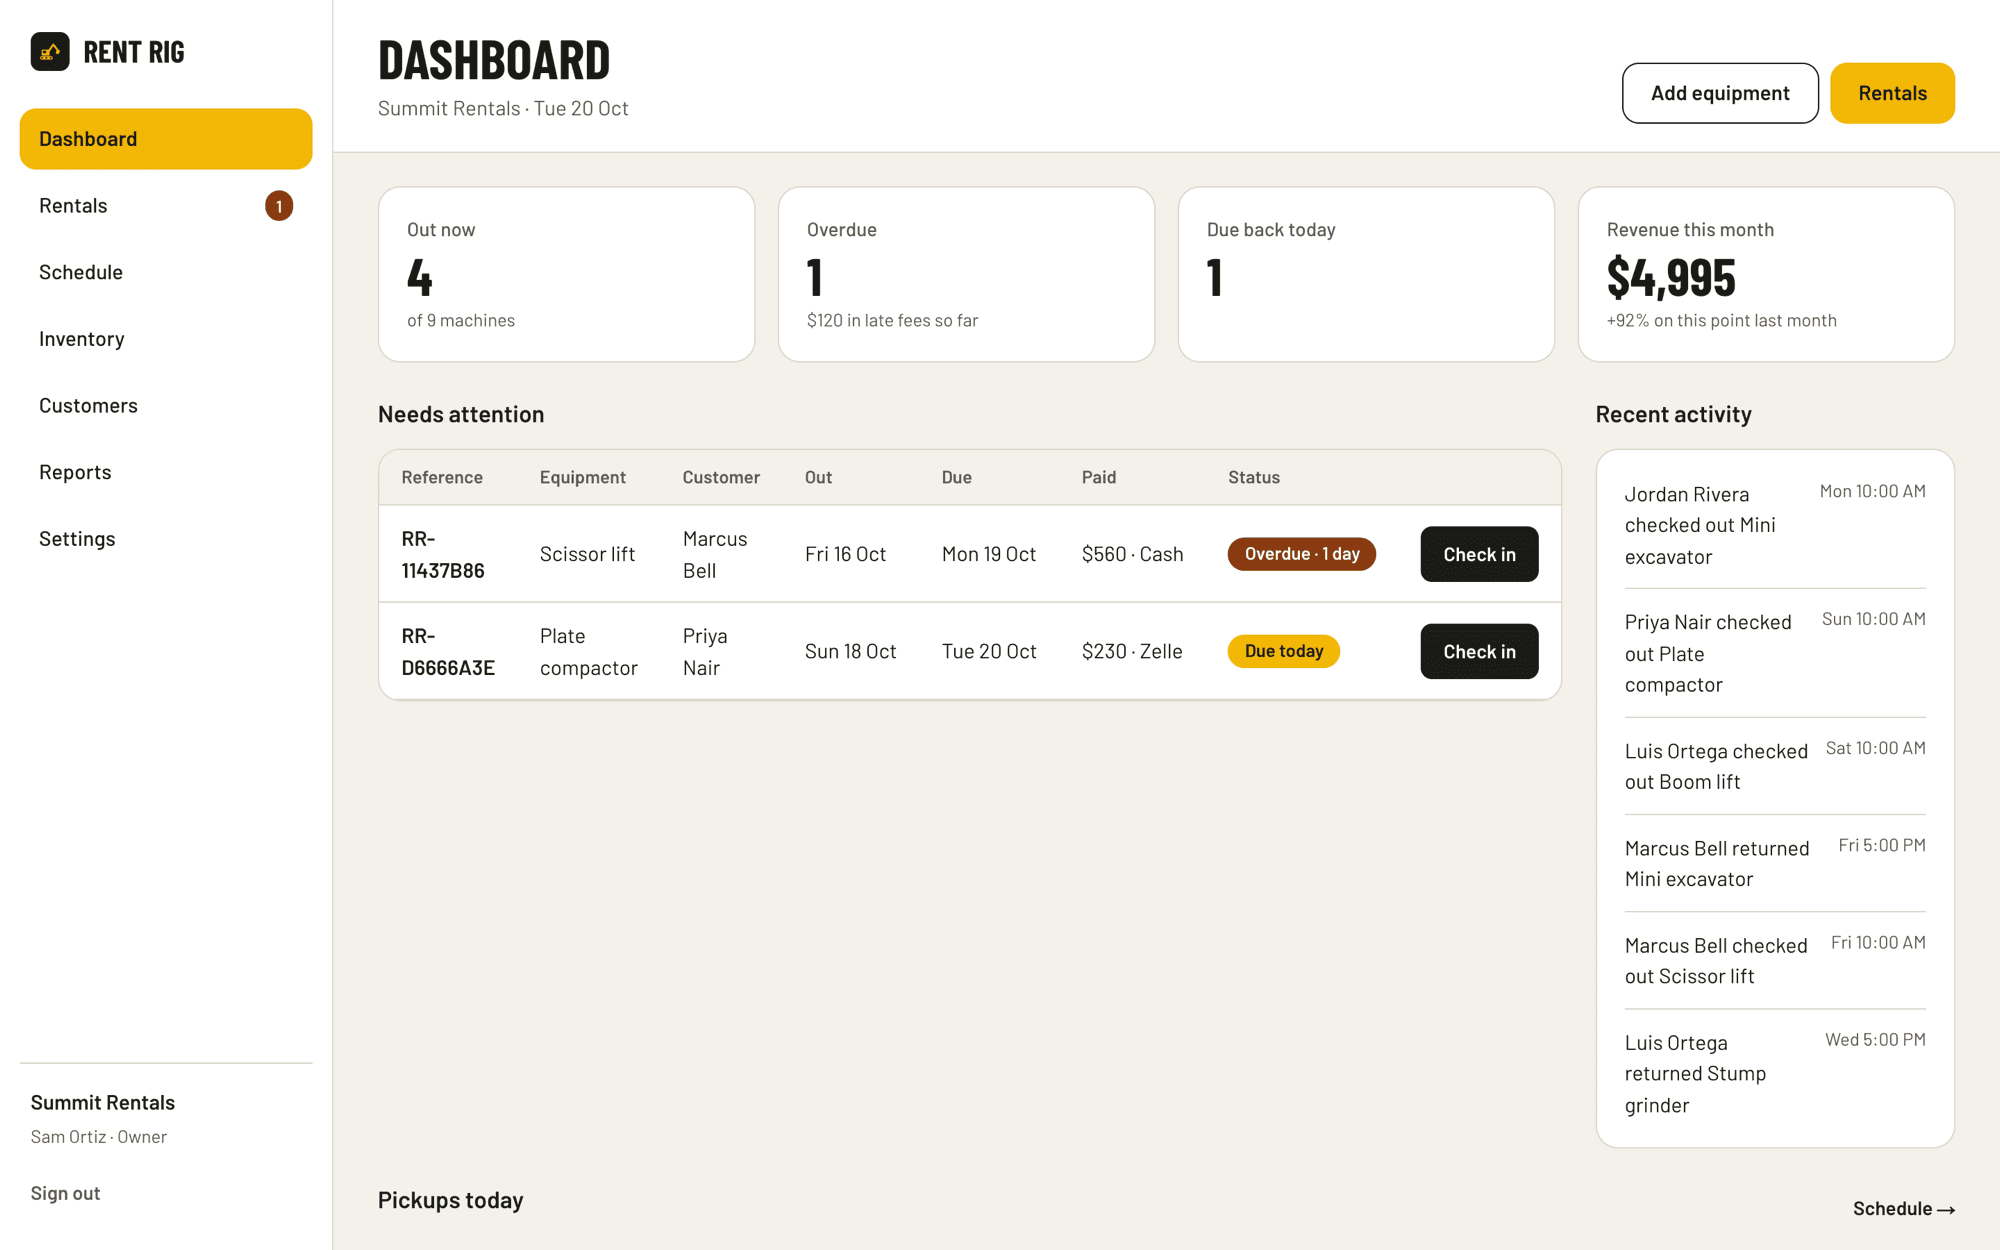2000x1250 pixels.
Task: Click the Sam Ortiz · Owner label
Action: tap(99, 1137)
